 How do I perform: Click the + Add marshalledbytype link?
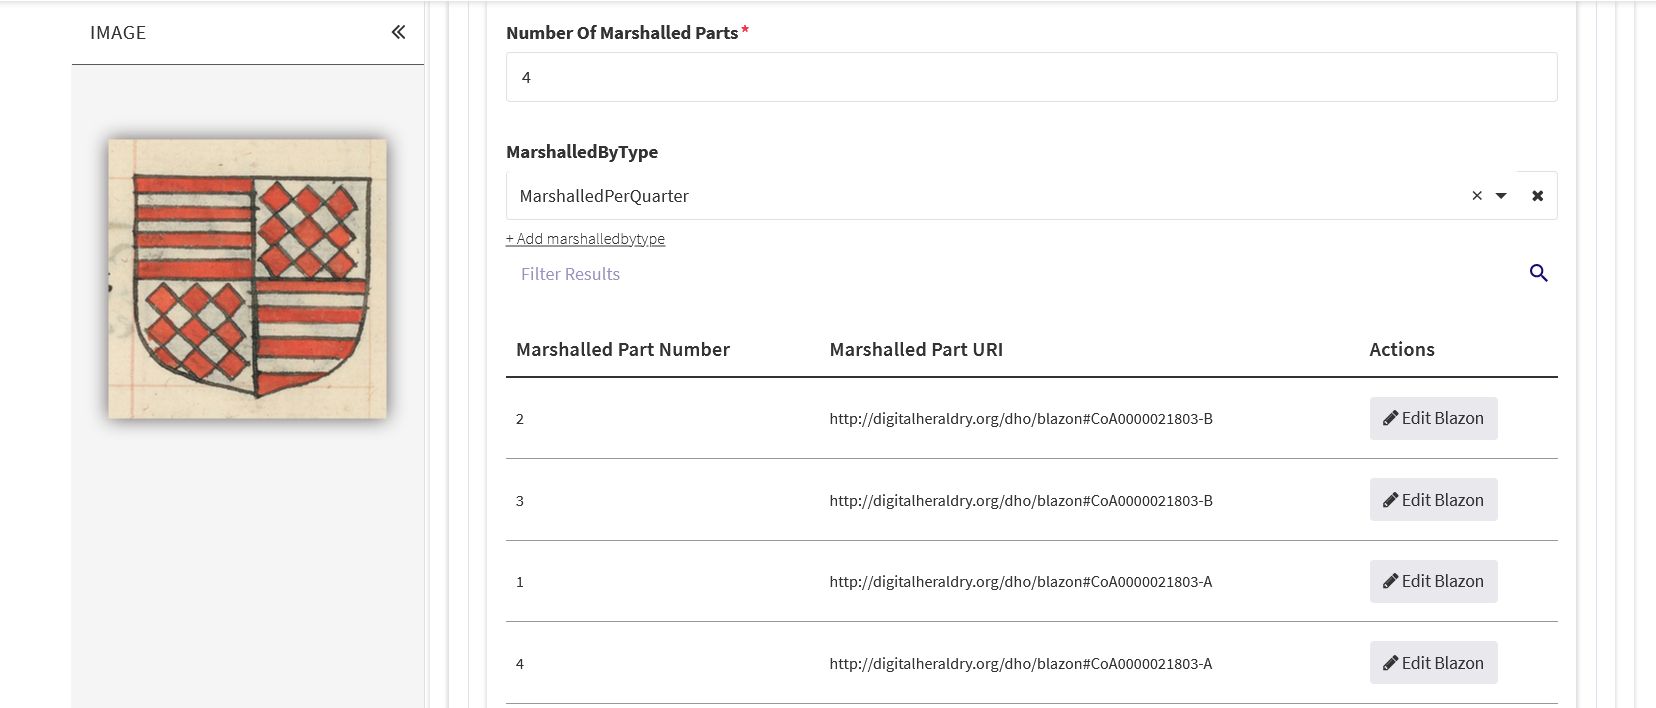(585, 238)
